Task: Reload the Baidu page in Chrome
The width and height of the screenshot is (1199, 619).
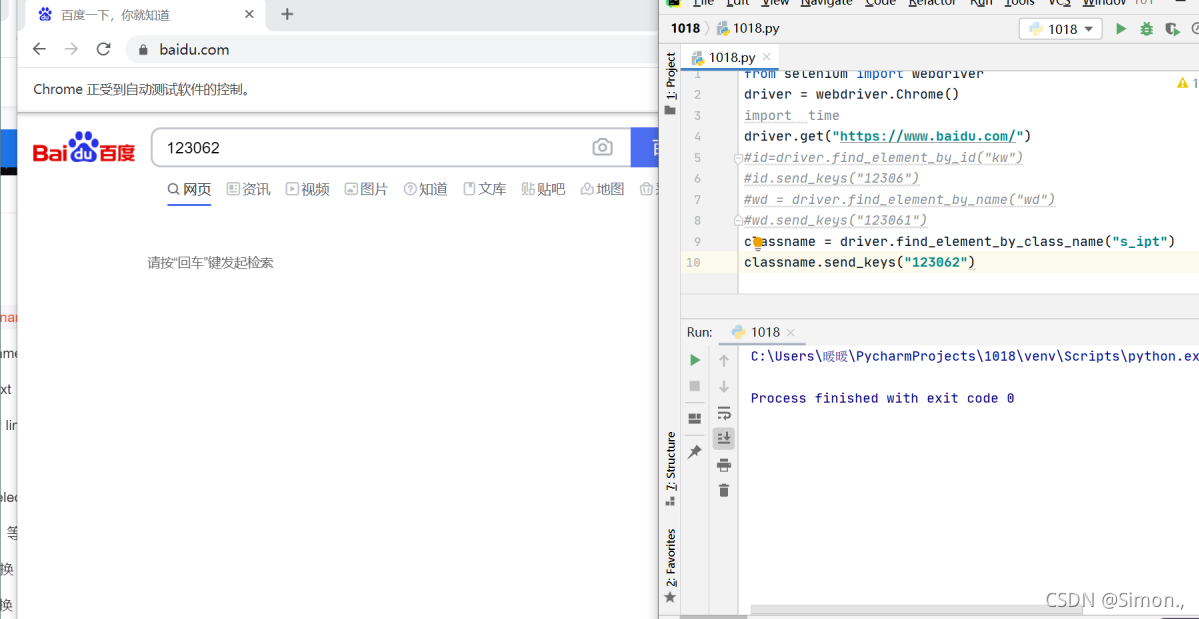Action: click(103, 50)
